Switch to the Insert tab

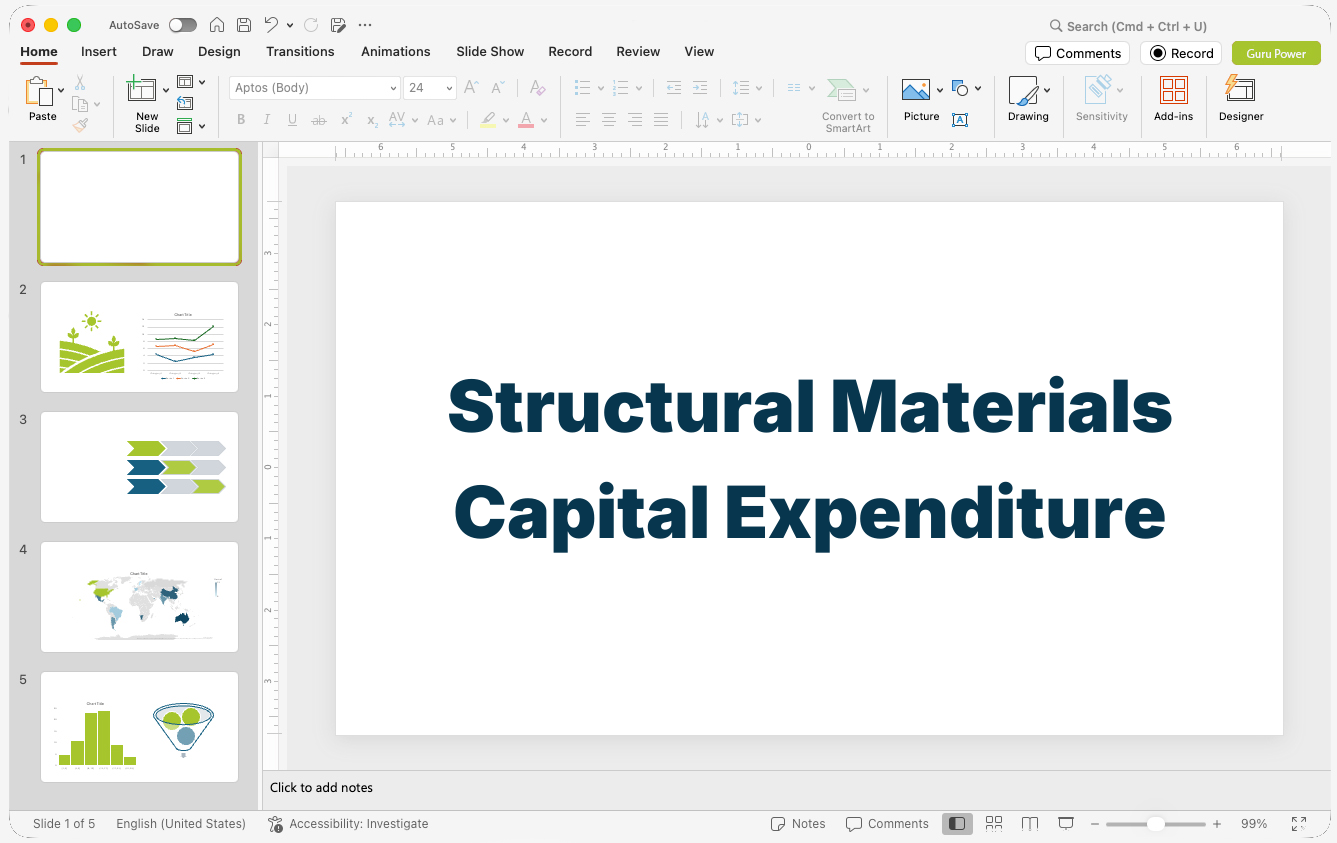(x=99, y=52)
